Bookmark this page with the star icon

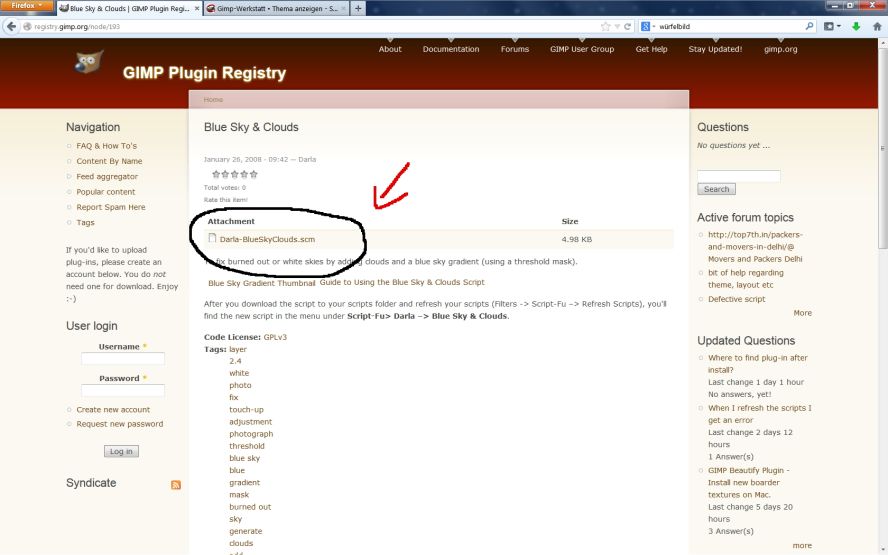(x=605, y=26)
